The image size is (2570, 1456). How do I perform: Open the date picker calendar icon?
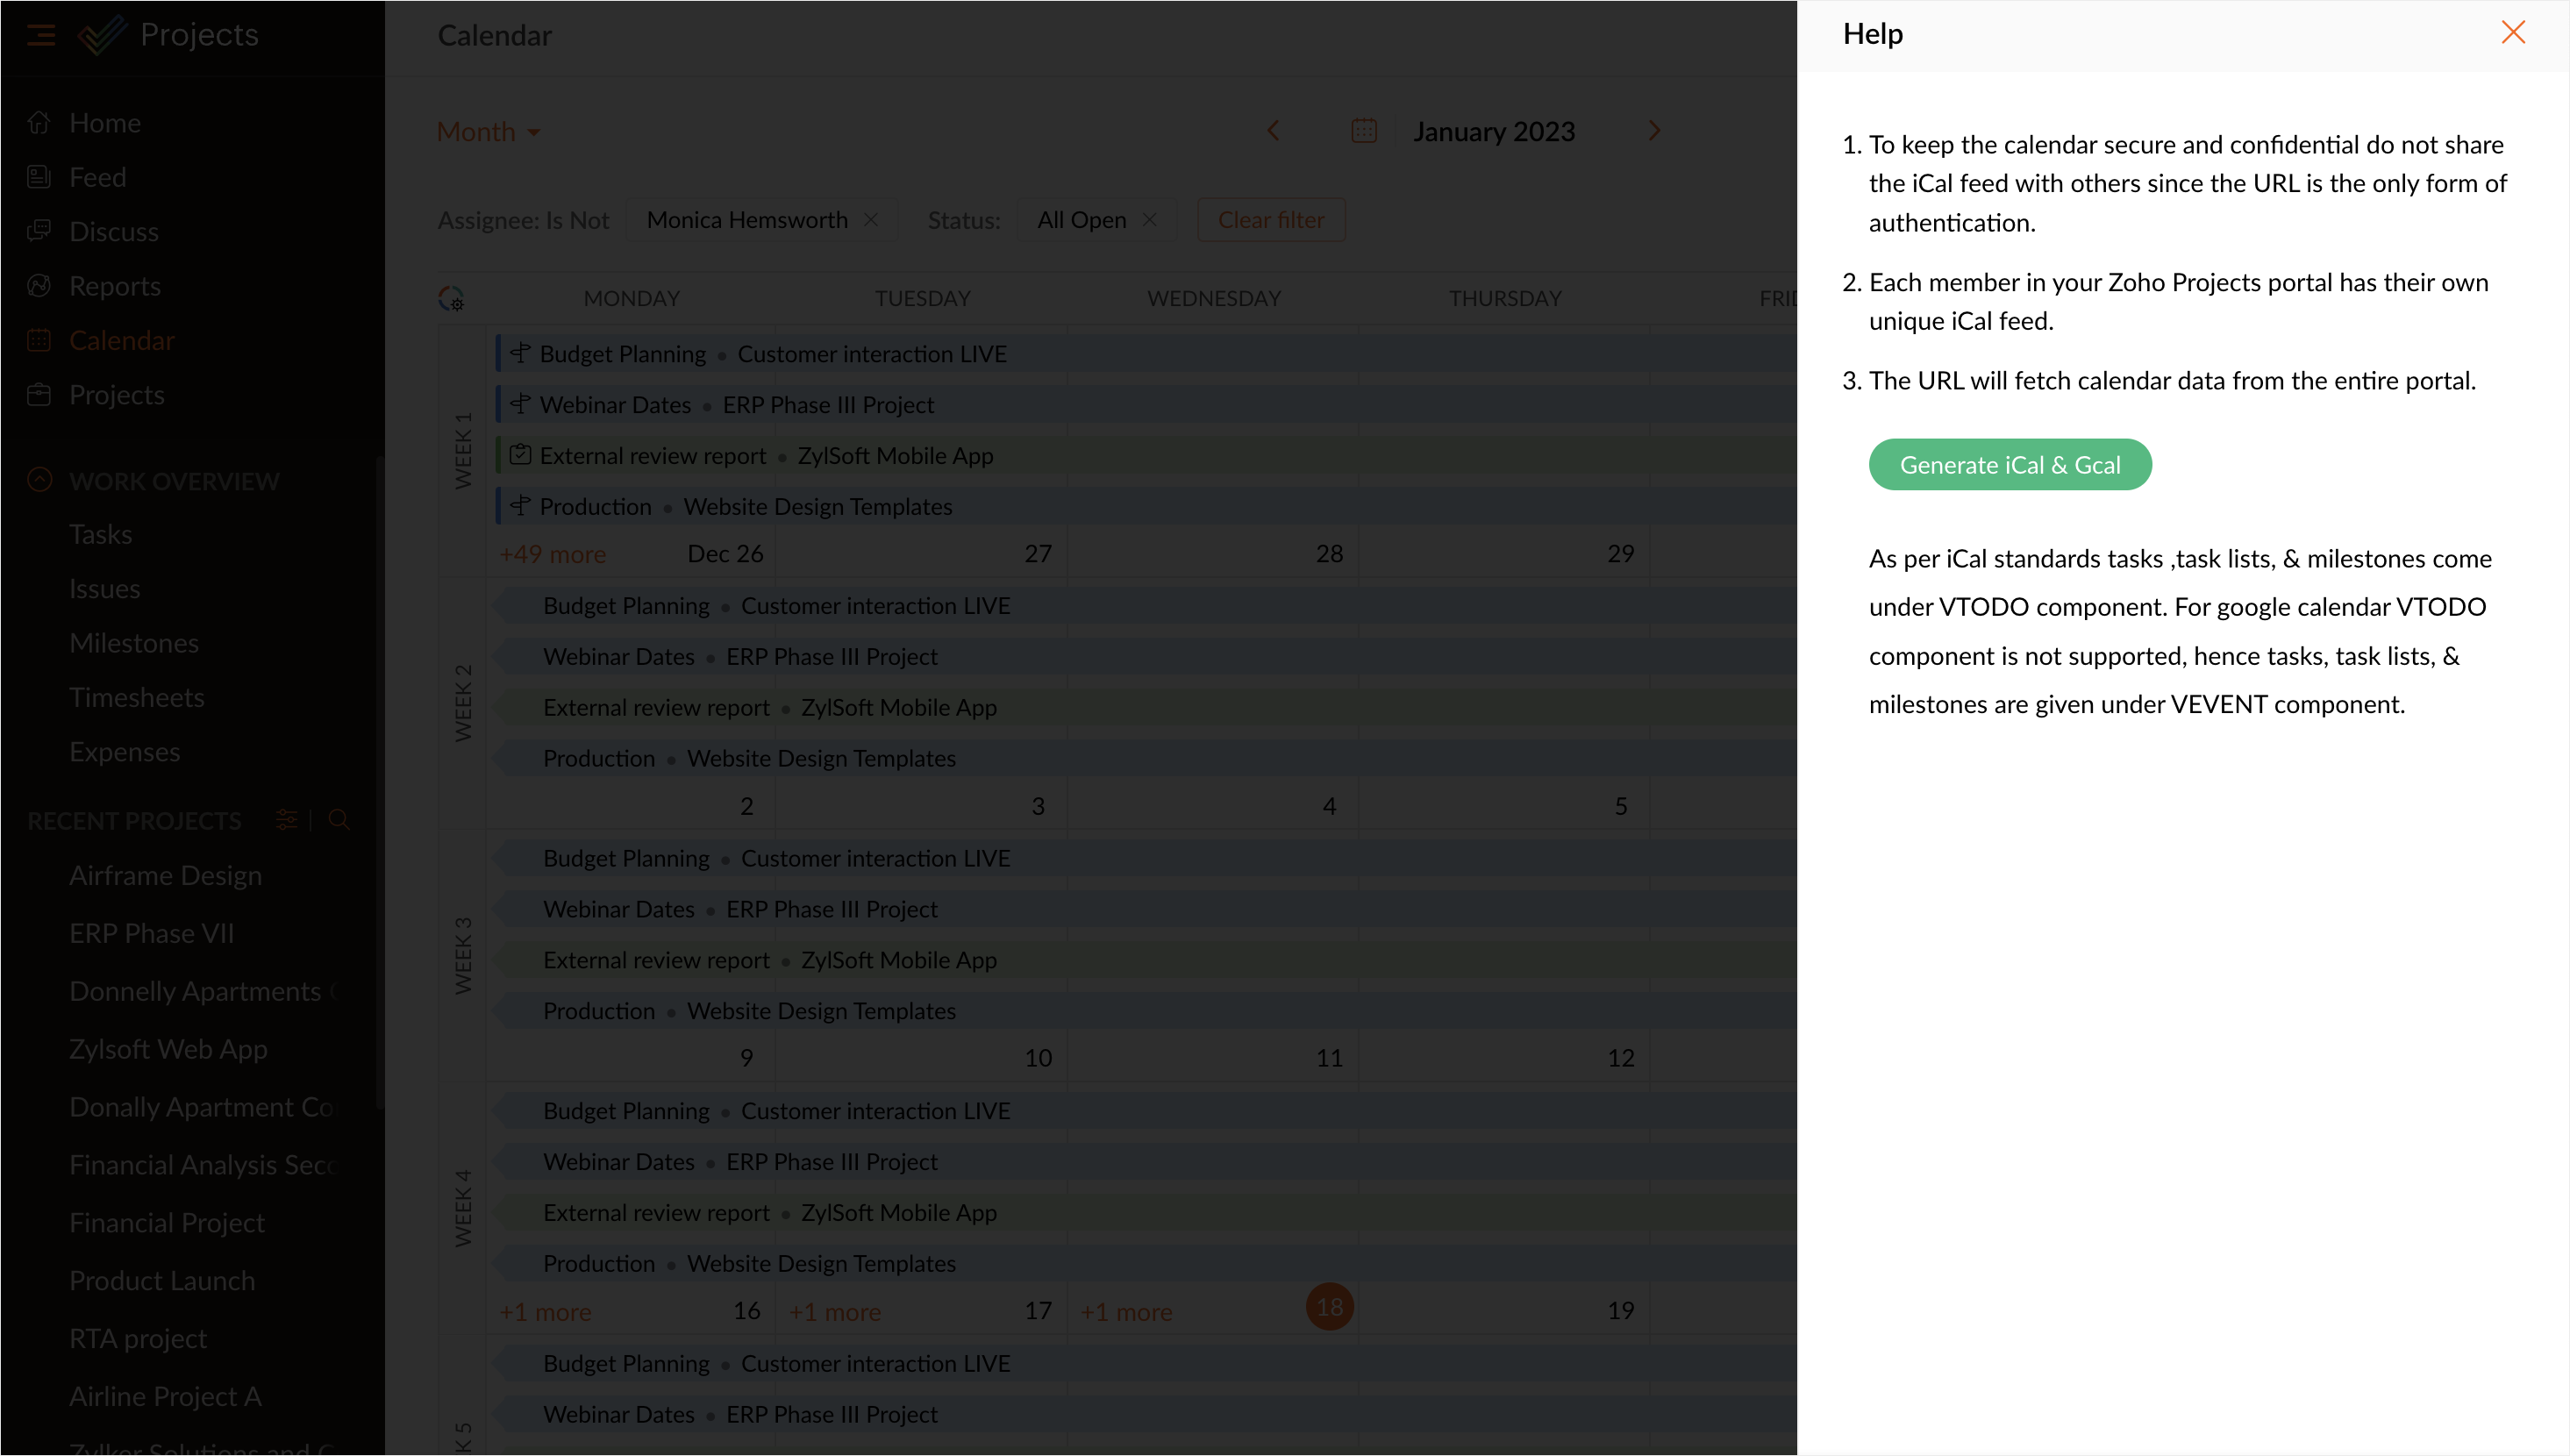1364,131
